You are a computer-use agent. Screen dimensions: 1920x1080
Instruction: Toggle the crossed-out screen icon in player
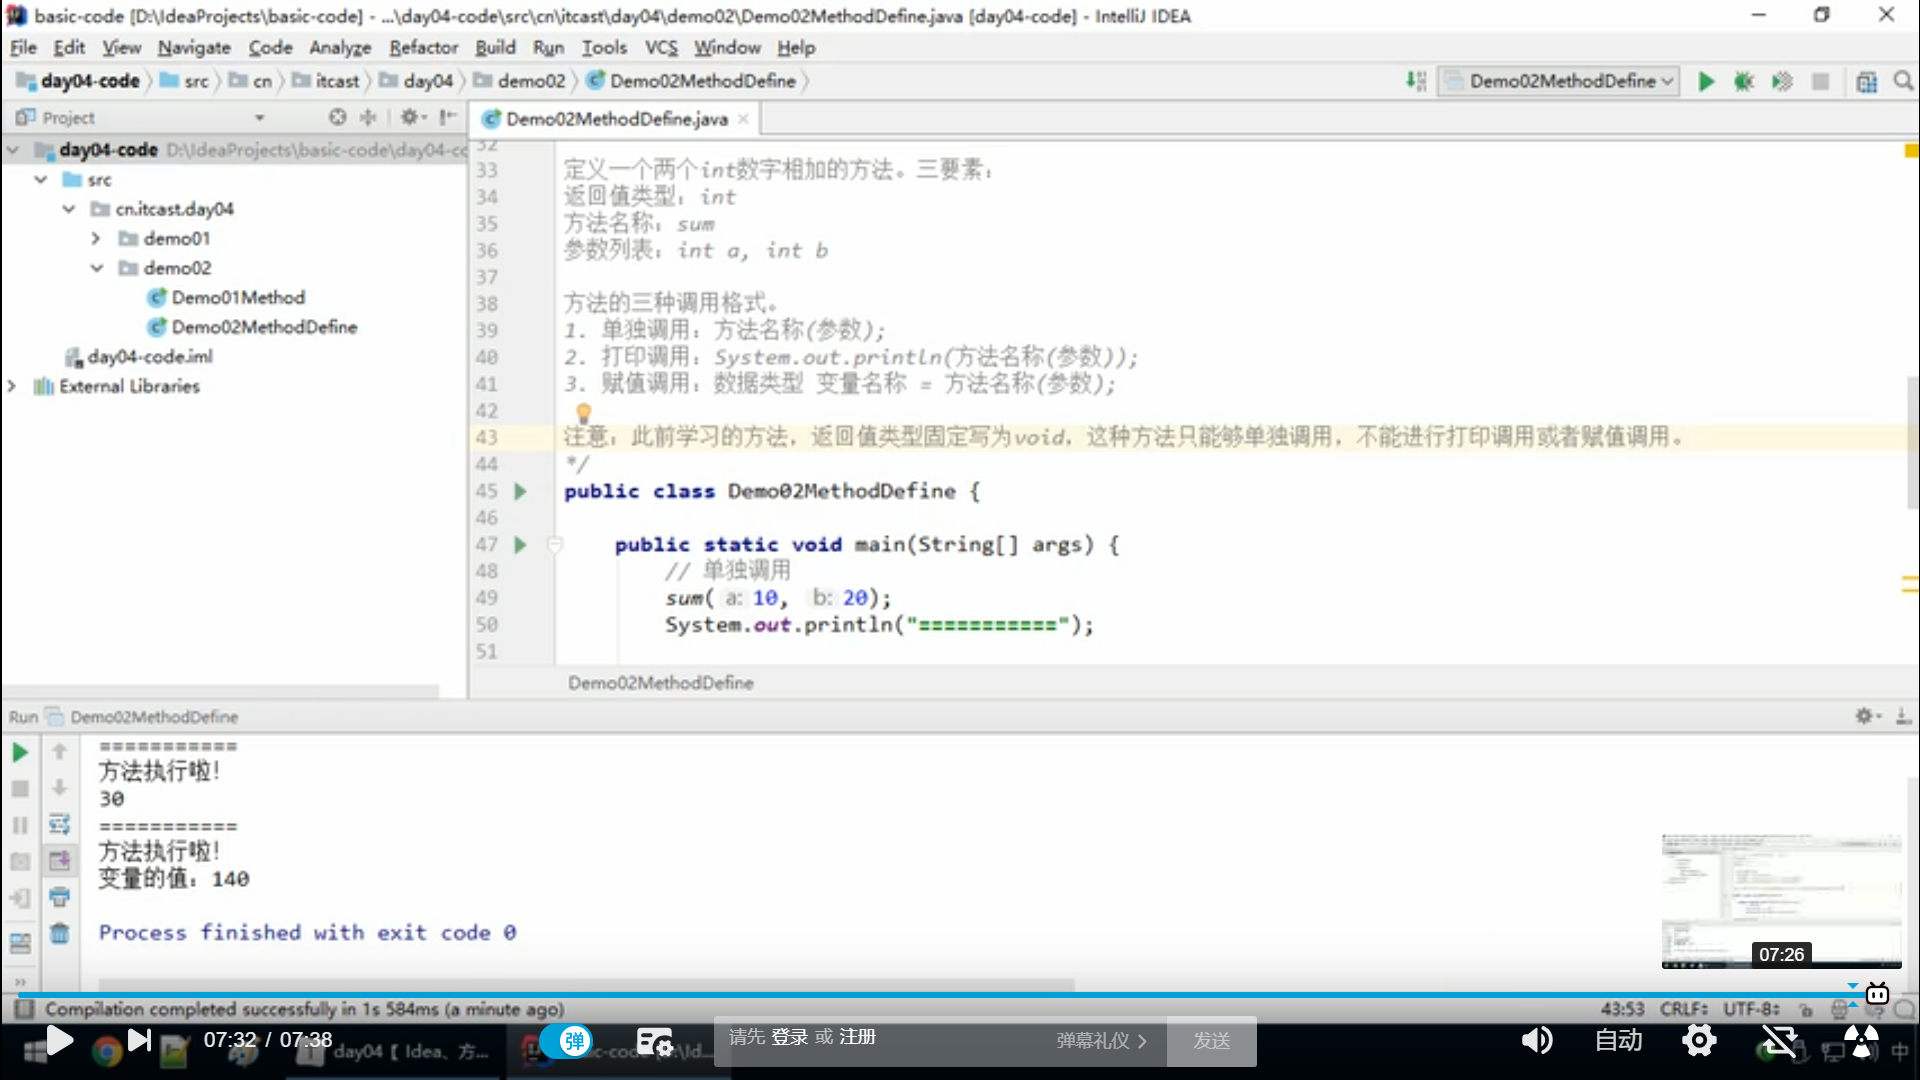1780,1041
